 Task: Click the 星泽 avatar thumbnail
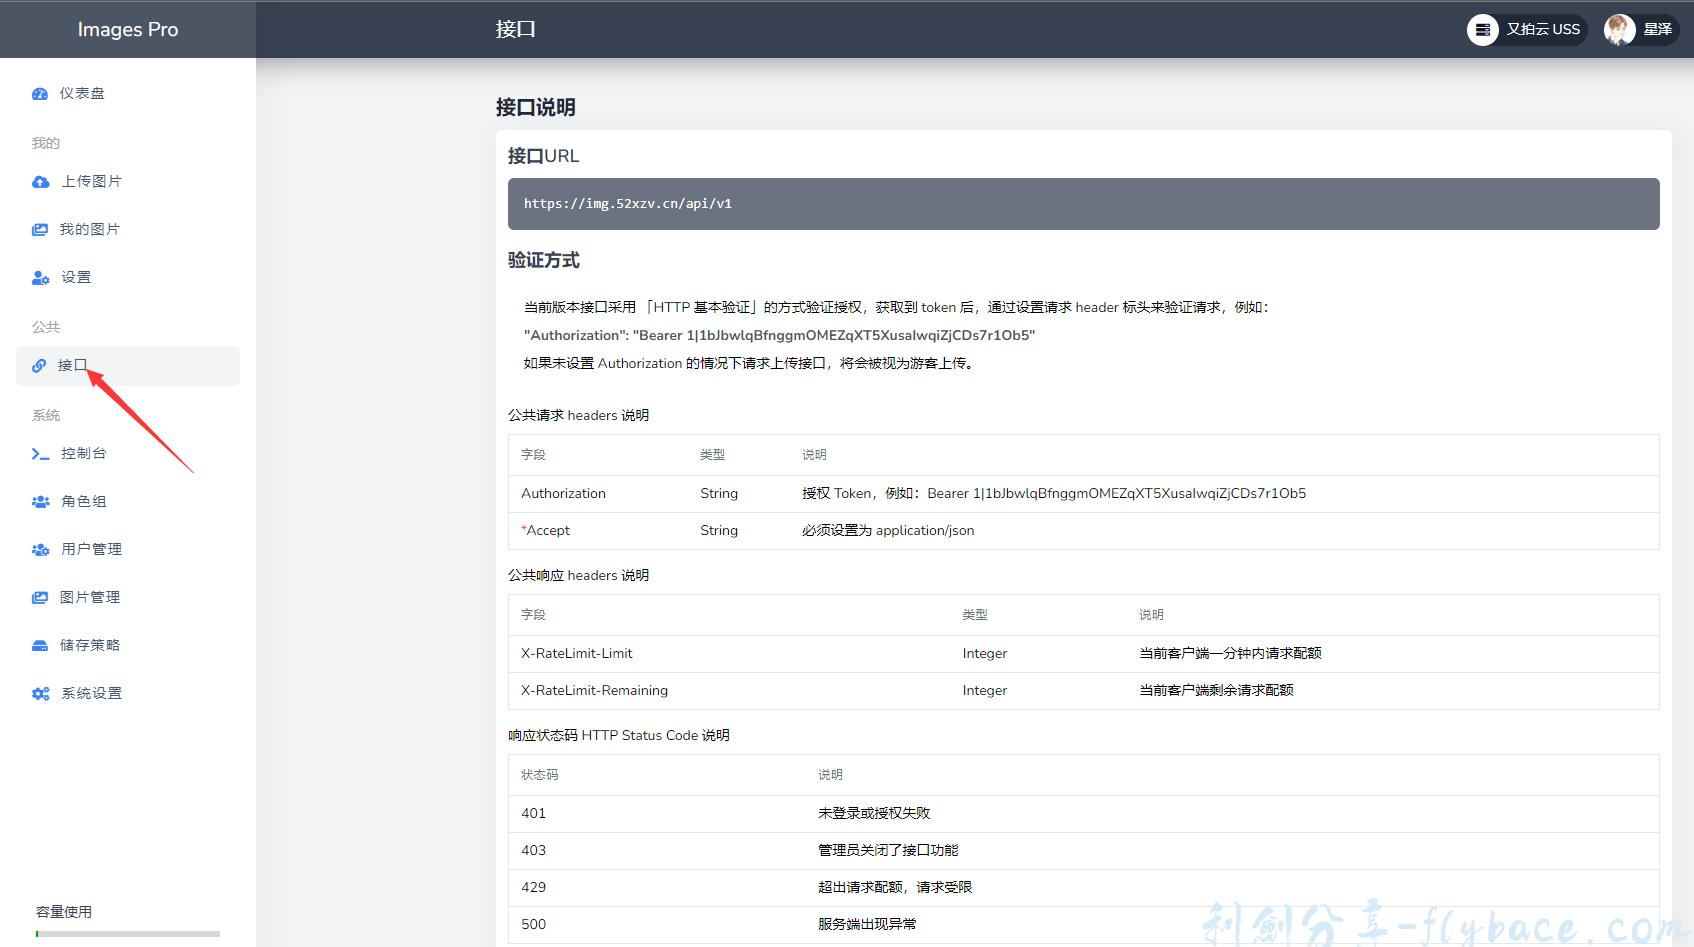pyautogui.click(x=1618, y=29)
